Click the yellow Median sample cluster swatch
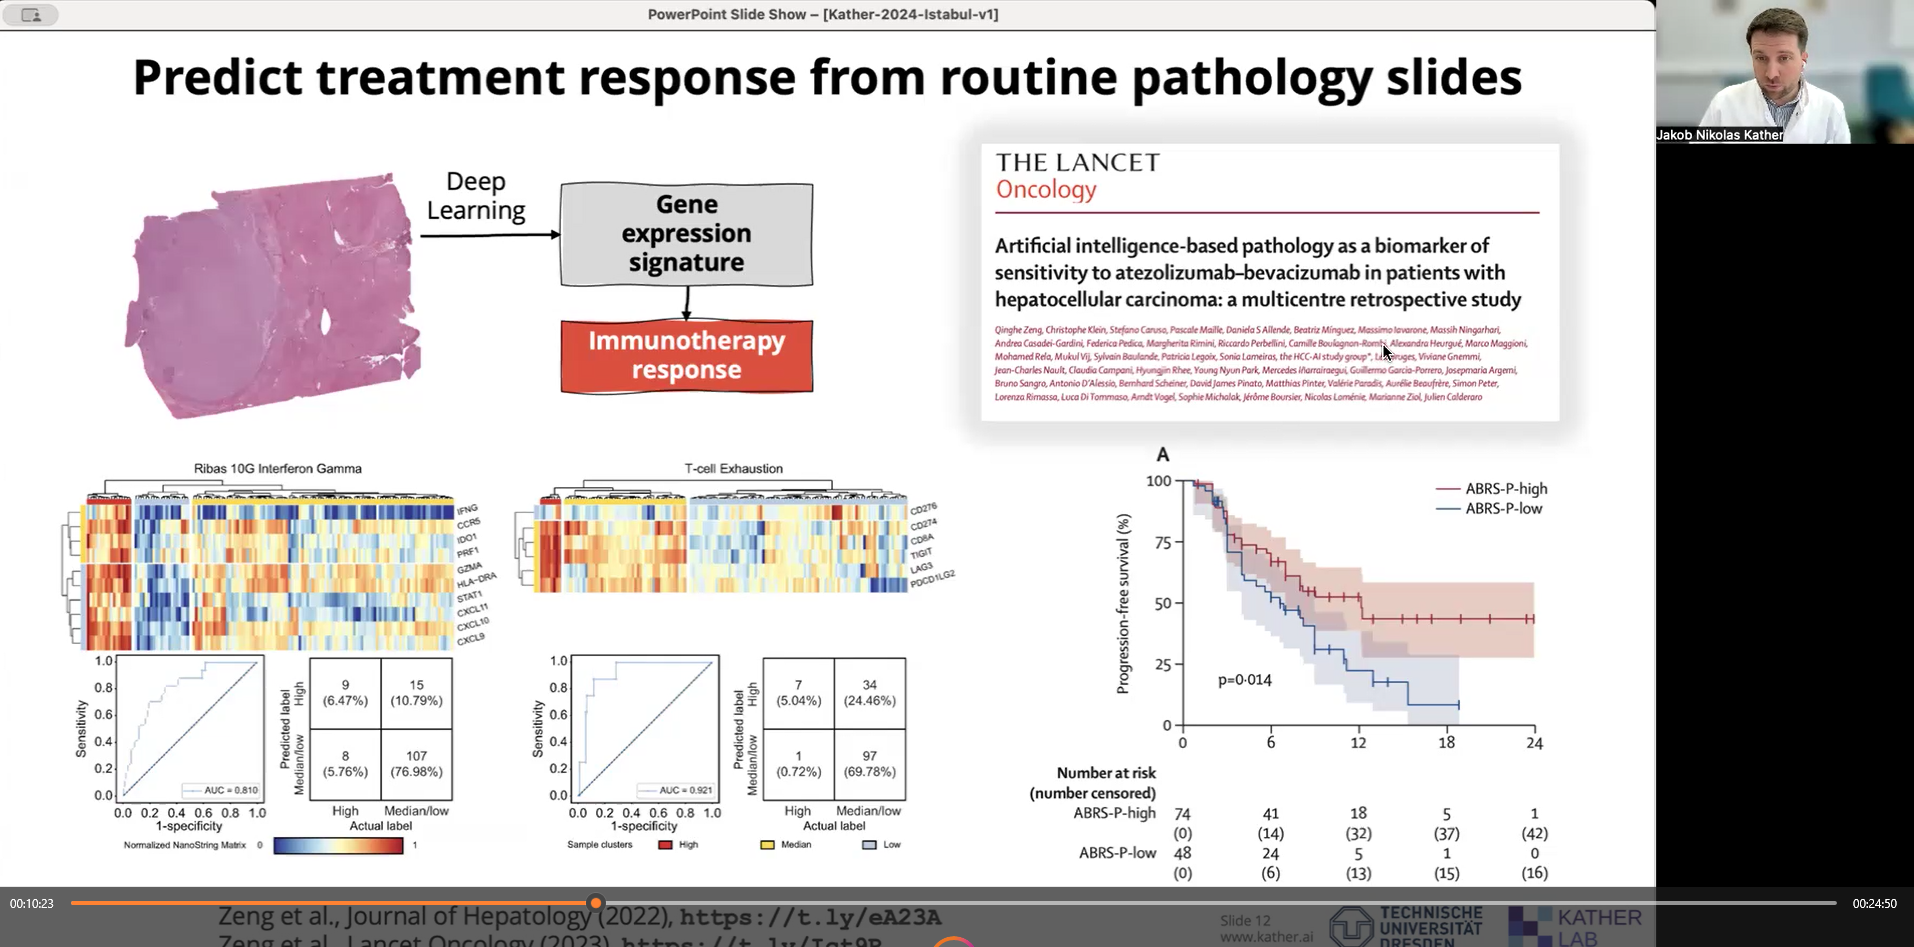The height and width of the screenshot is (947, 1914). pyautogui.click(x=768, y=845)
